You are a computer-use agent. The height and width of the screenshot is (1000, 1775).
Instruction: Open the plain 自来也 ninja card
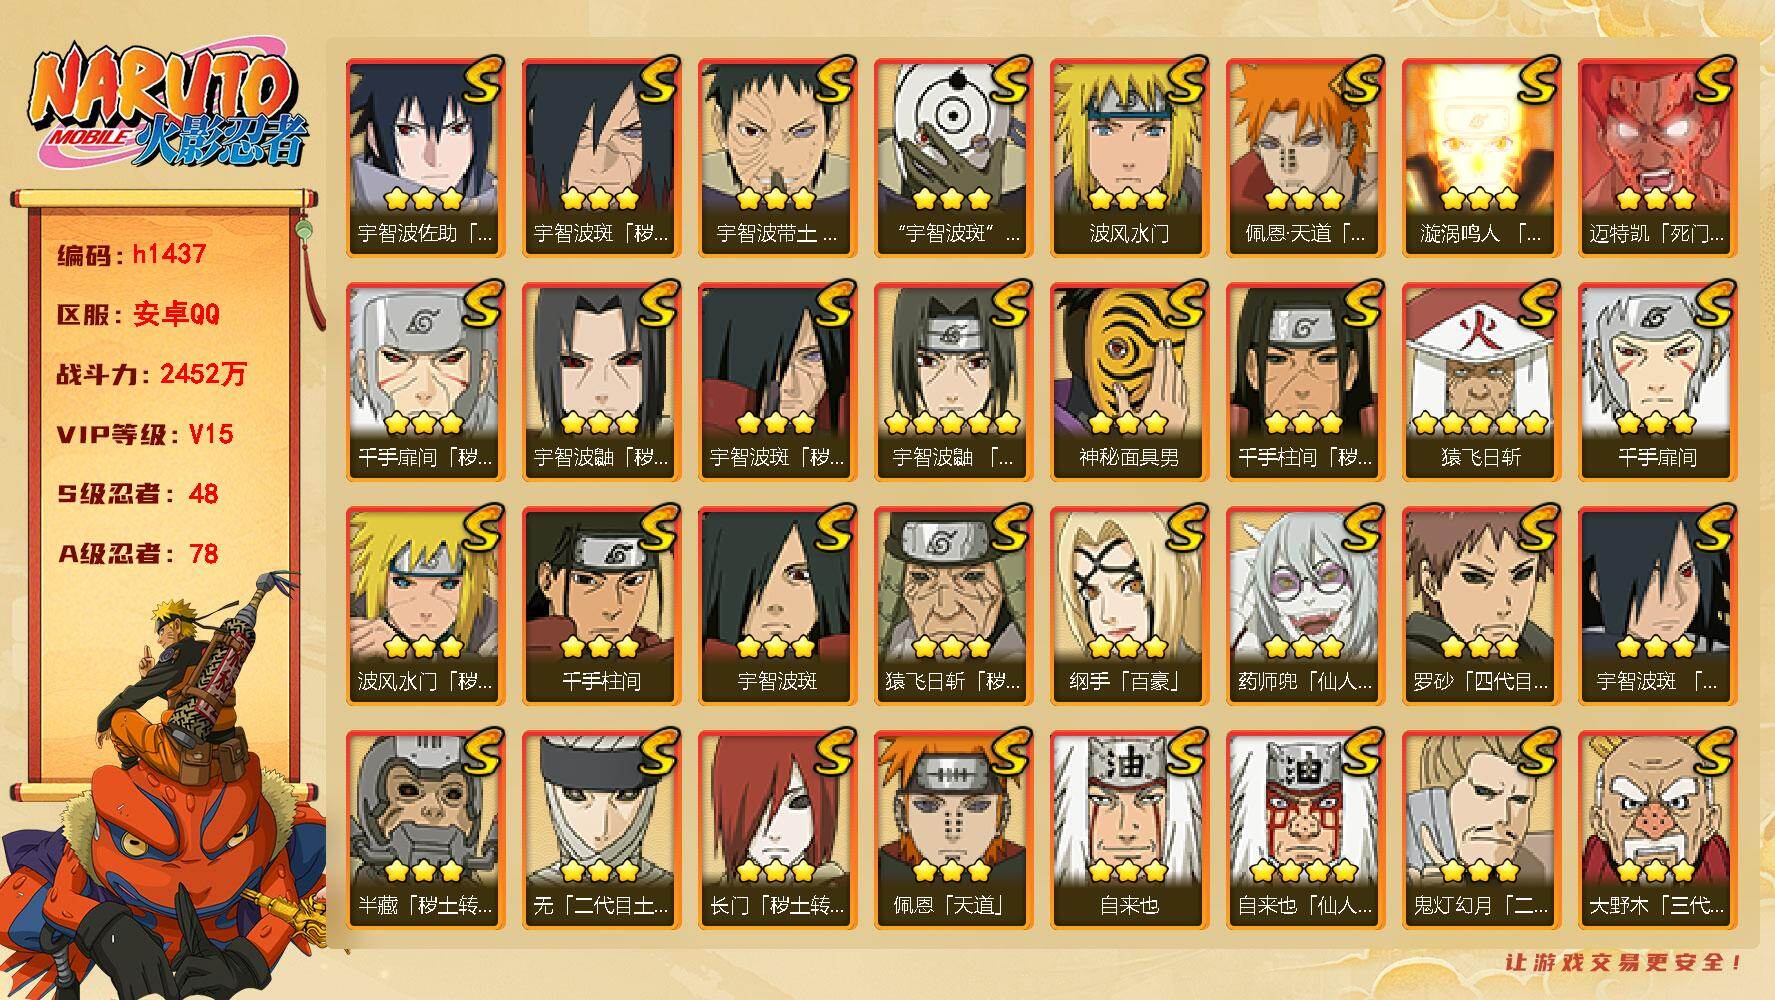1128,829
